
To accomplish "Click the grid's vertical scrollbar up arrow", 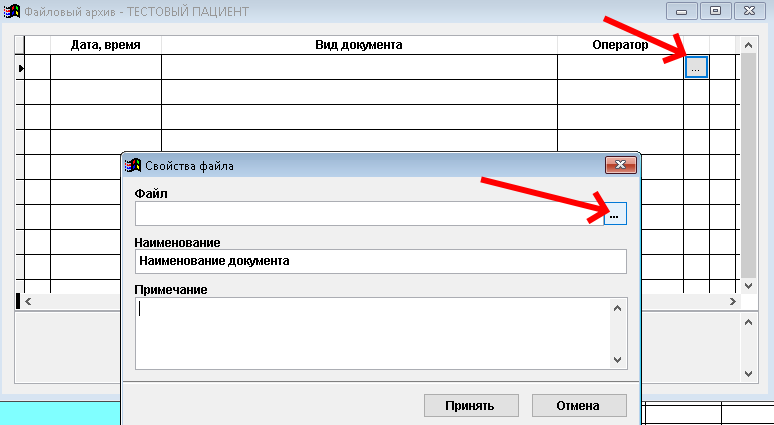I will 748,45.
